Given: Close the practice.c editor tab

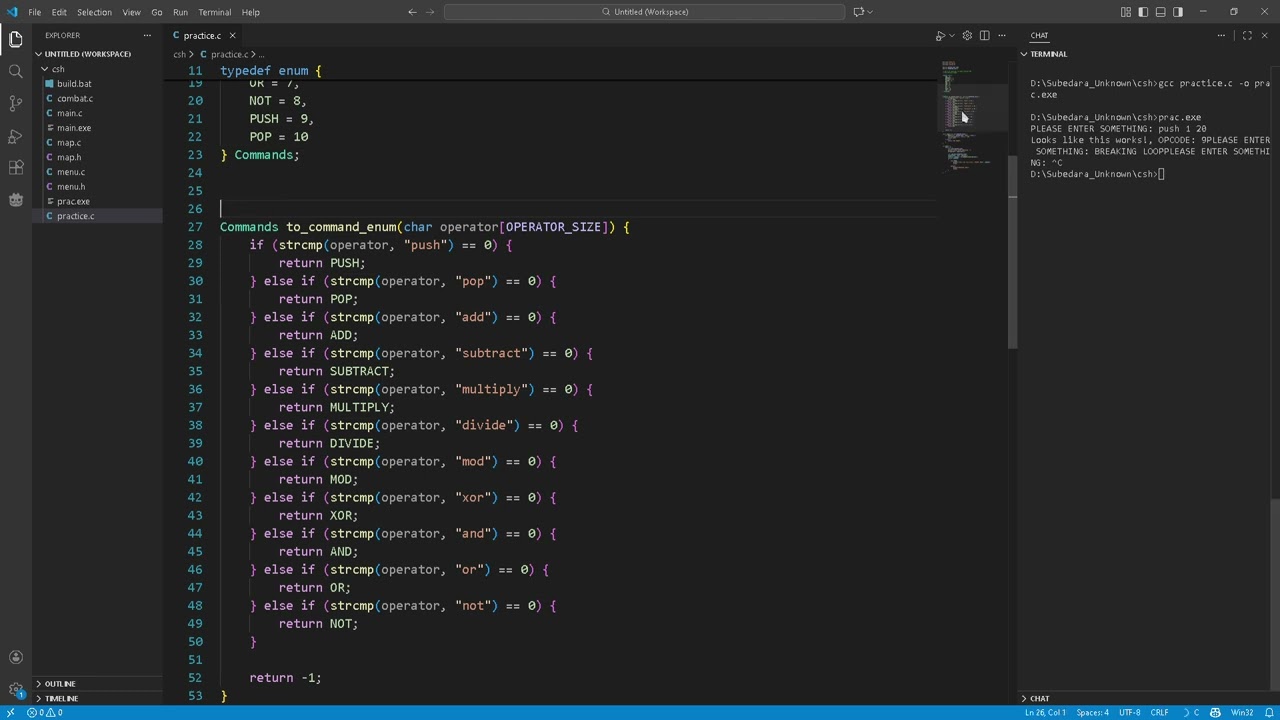Looking at the screenshot, I should [232, 36].
